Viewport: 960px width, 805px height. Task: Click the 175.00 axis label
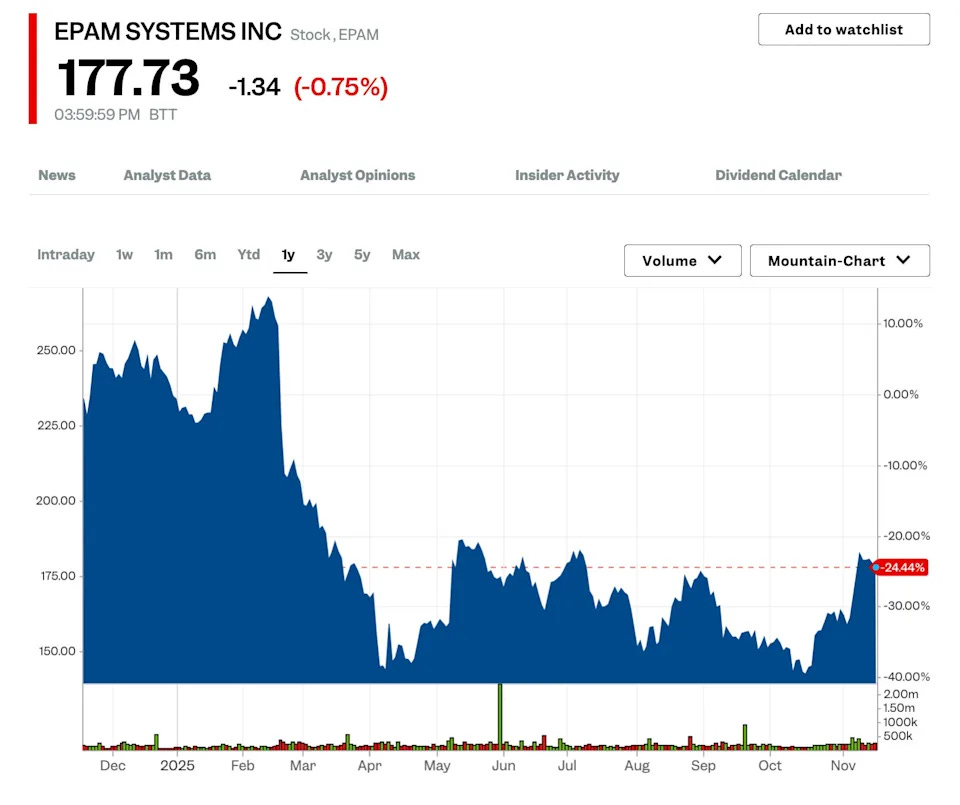tap(58, 576)
